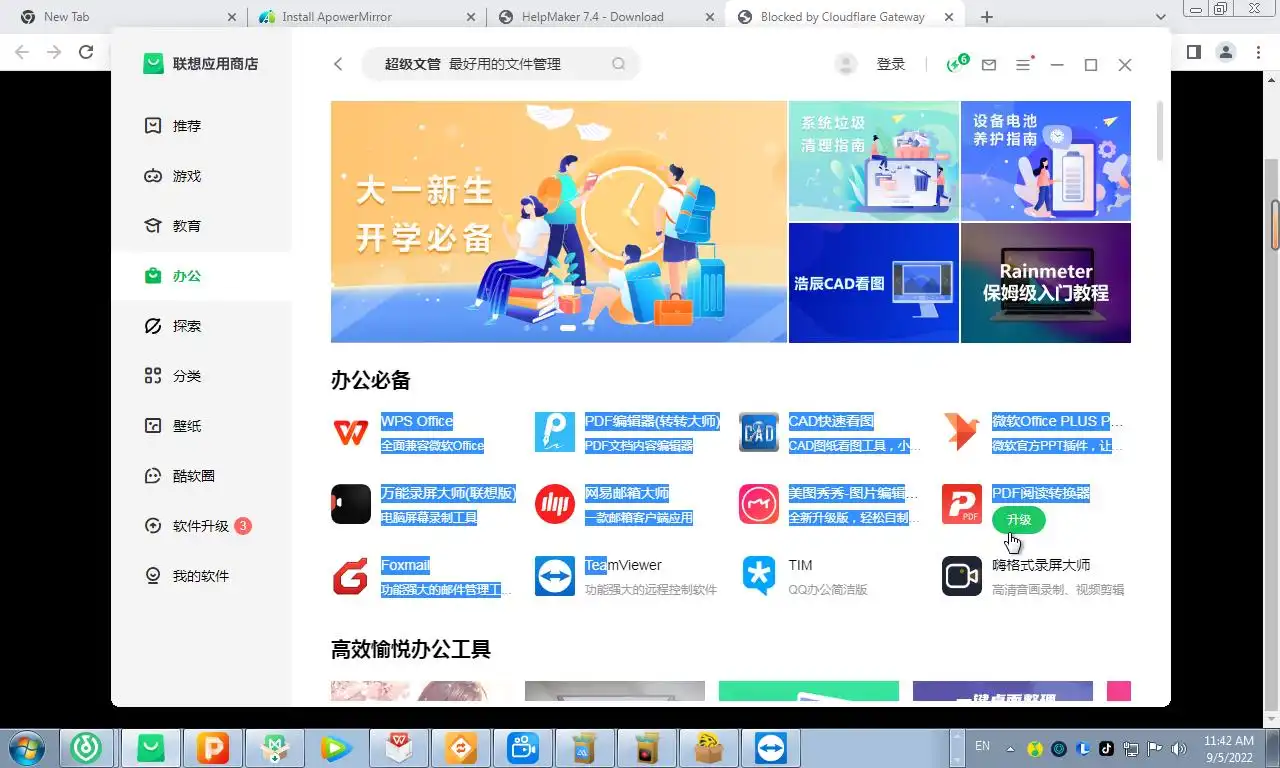Open the browser tab search dropdown
1280x768 pixels.
[1160, 17]
